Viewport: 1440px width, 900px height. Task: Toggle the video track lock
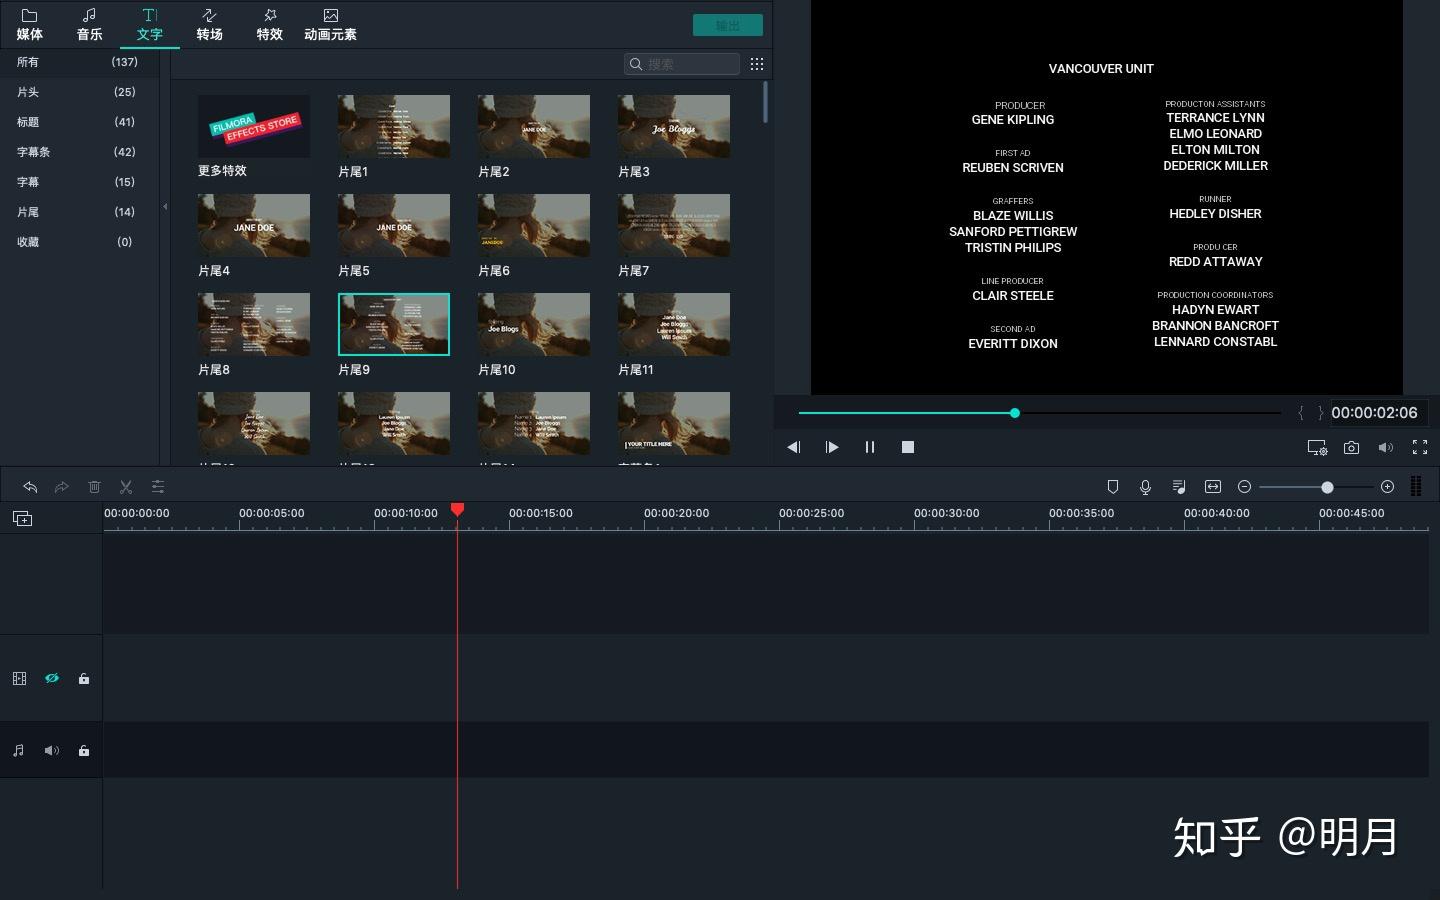tap(84, 678)
